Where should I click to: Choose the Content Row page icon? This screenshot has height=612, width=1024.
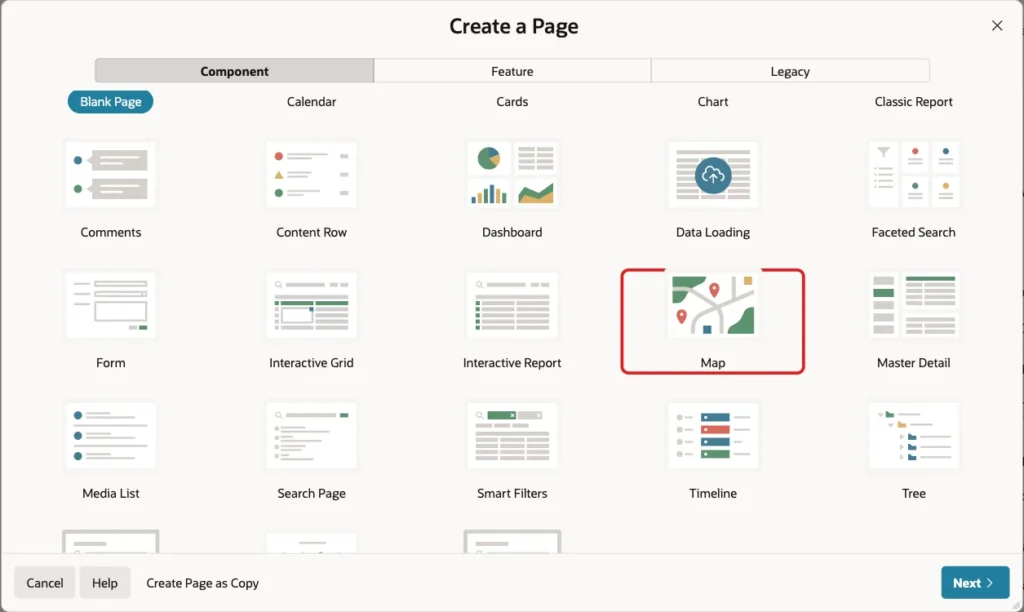(312, 175)
